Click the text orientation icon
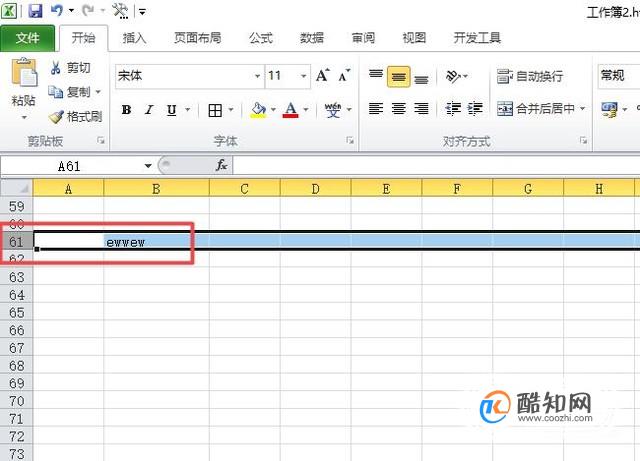 (x=452, y=76)
